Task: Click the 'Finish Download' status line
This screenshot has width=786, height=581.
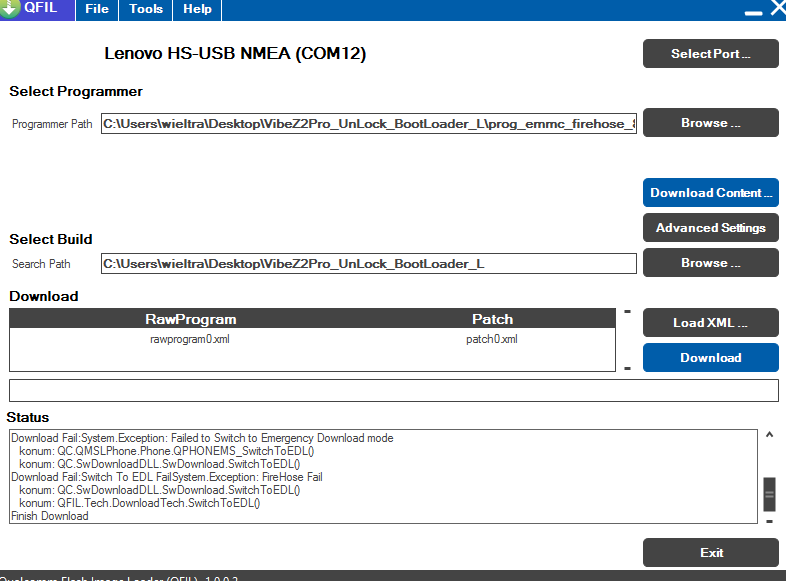Action: [x=50, y=516]
